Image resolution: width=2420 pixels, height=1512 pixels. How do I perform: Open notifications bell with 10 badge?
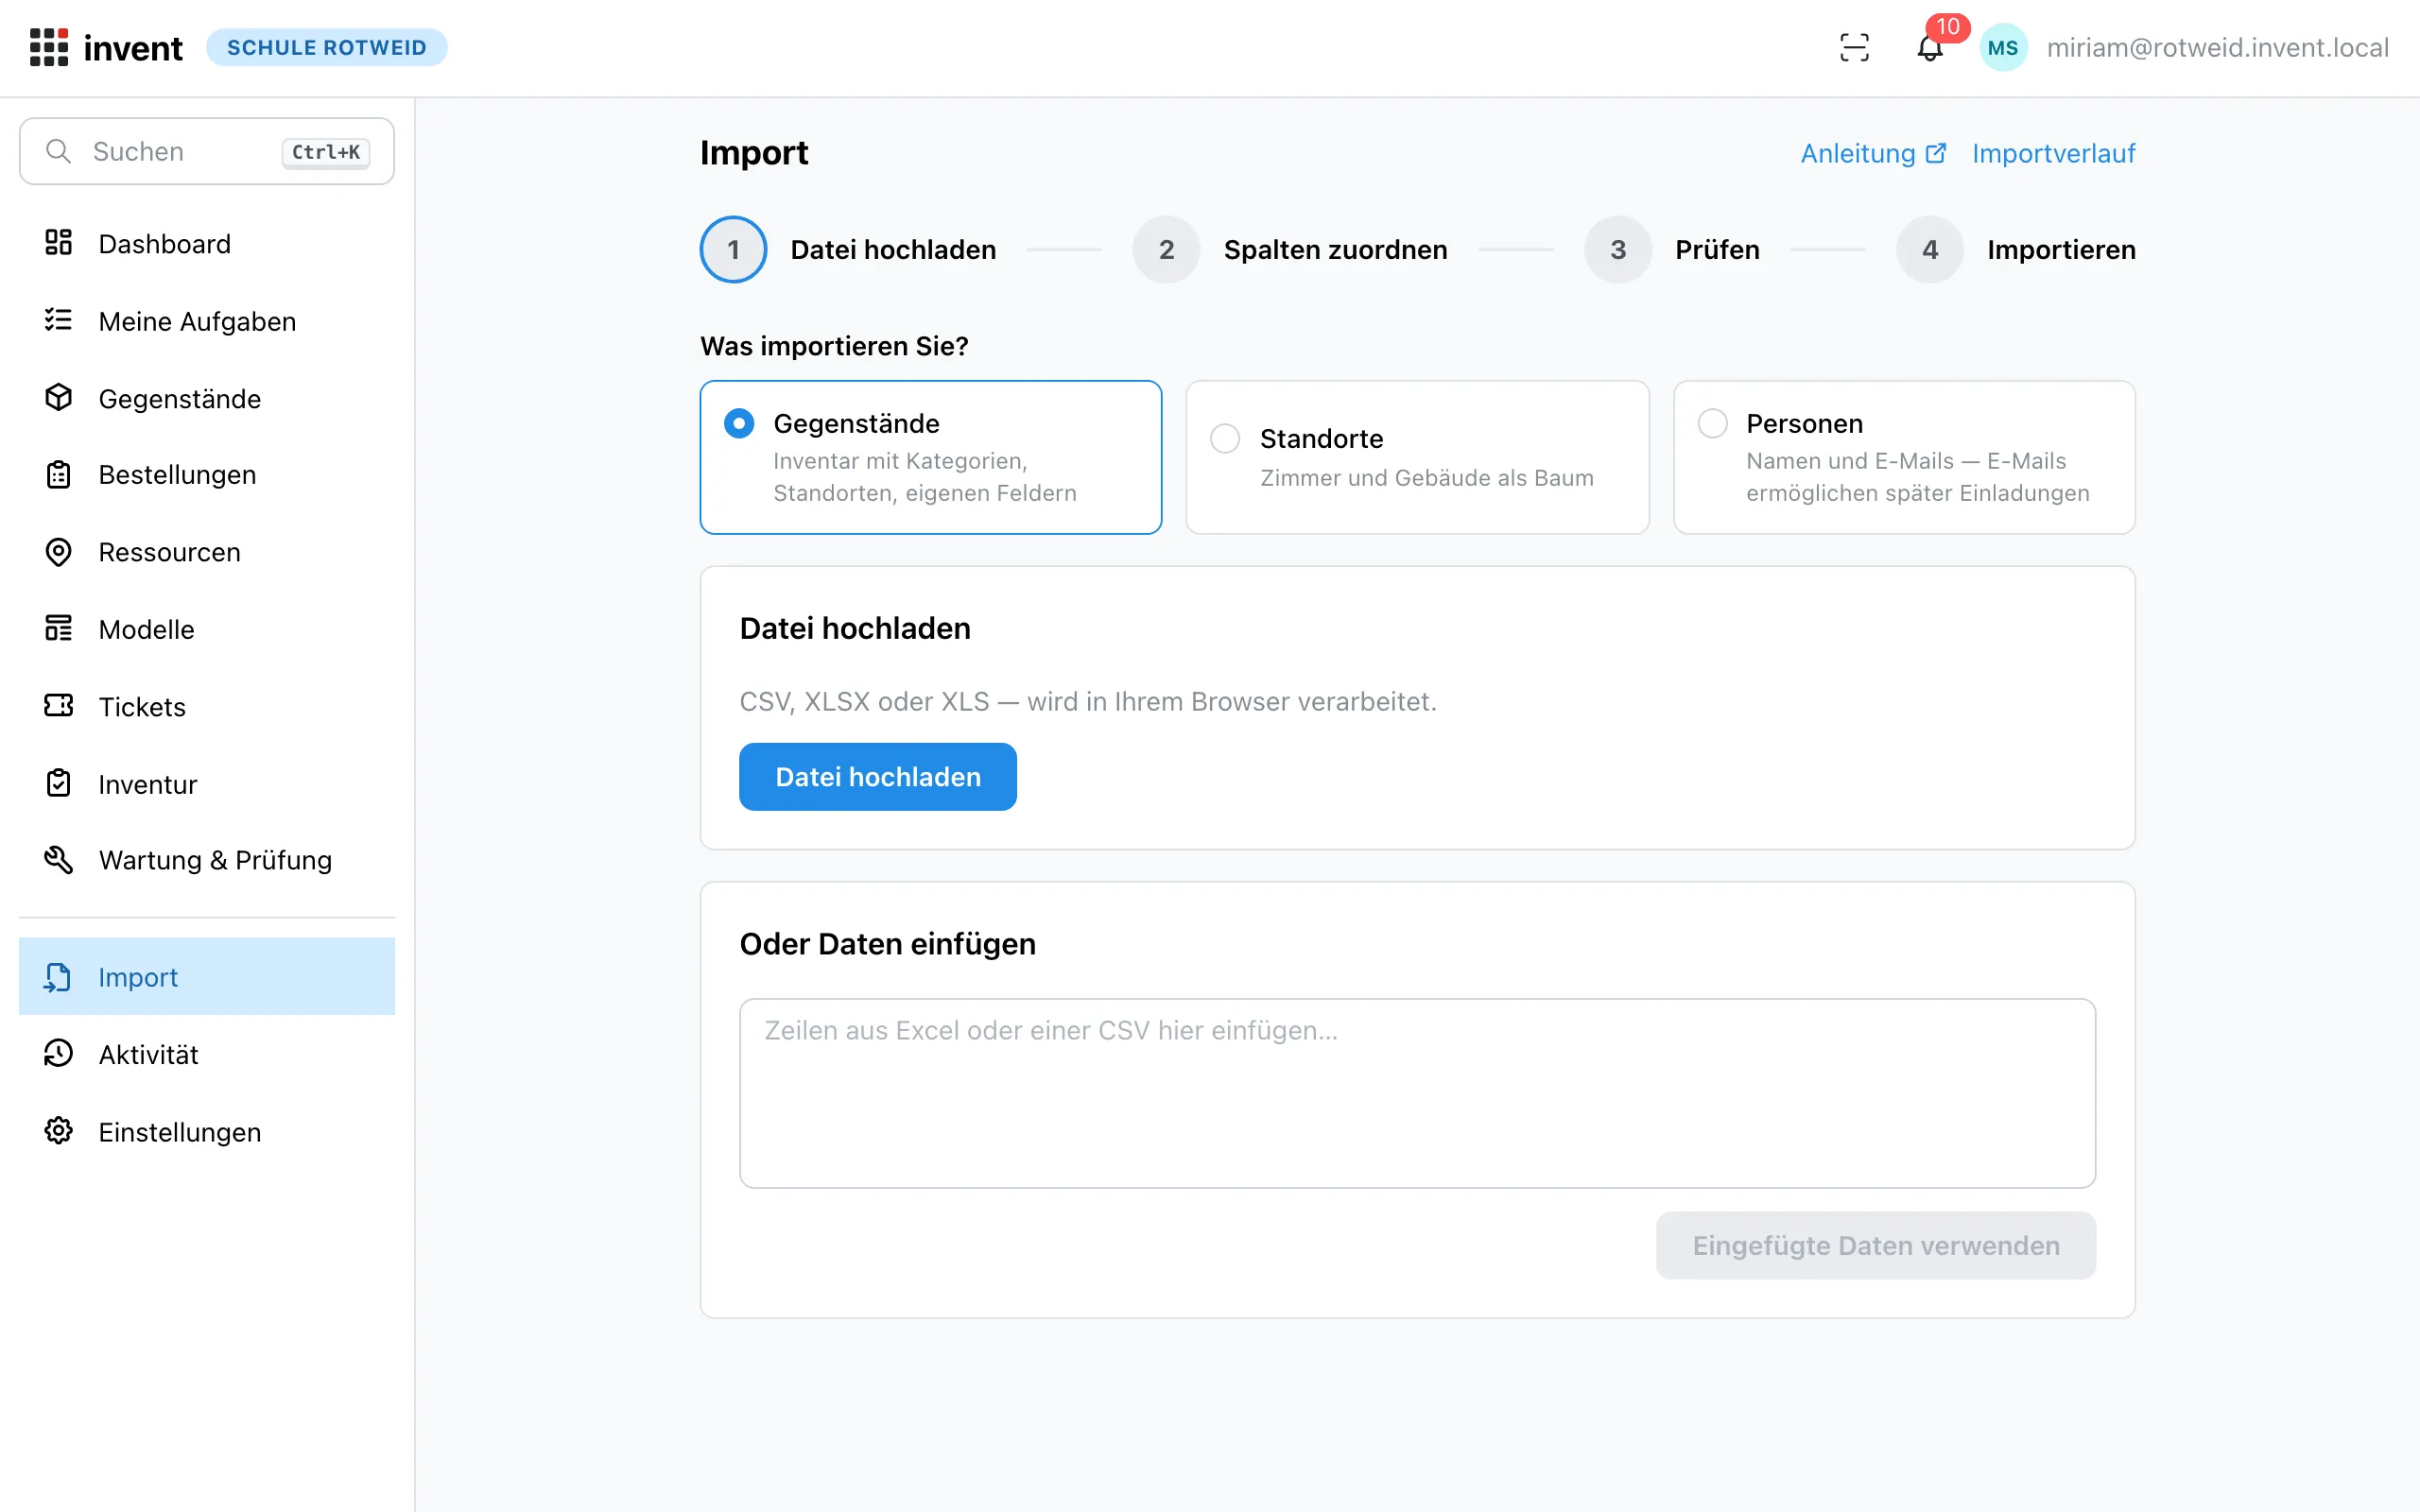click(1930, 47)
